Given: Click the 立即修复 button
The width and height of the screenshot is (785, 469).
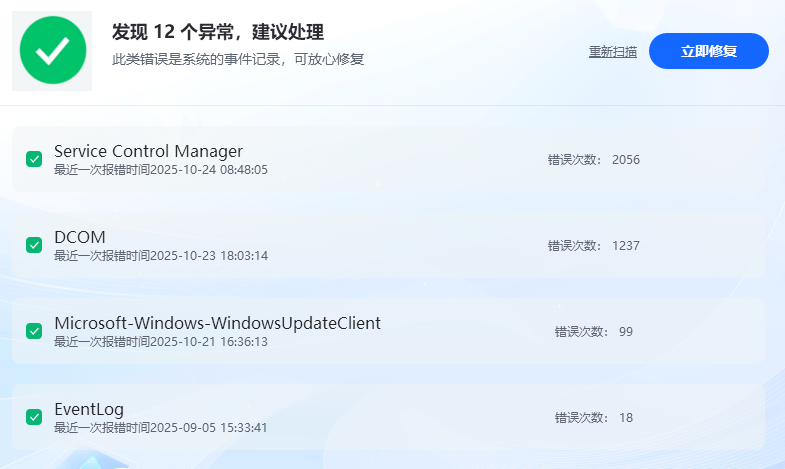Looking at the screenshot, I should 708,51.
